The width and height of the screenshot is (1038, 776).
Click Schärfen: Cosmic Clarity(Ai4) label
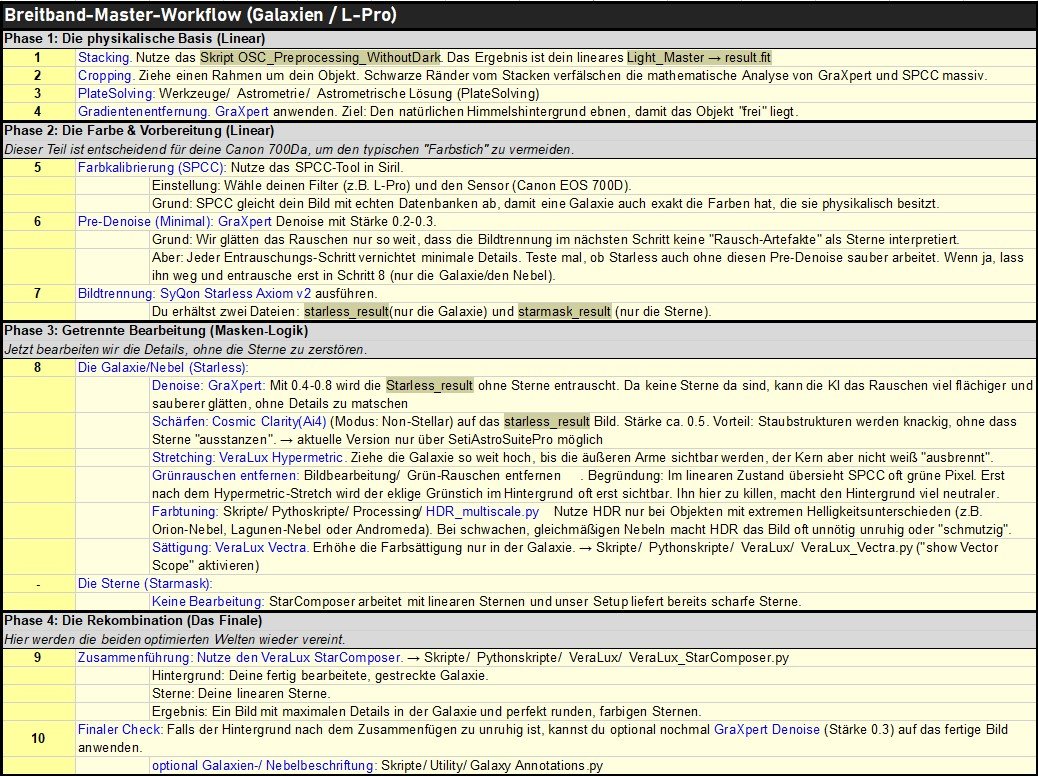tap(239, 422)
